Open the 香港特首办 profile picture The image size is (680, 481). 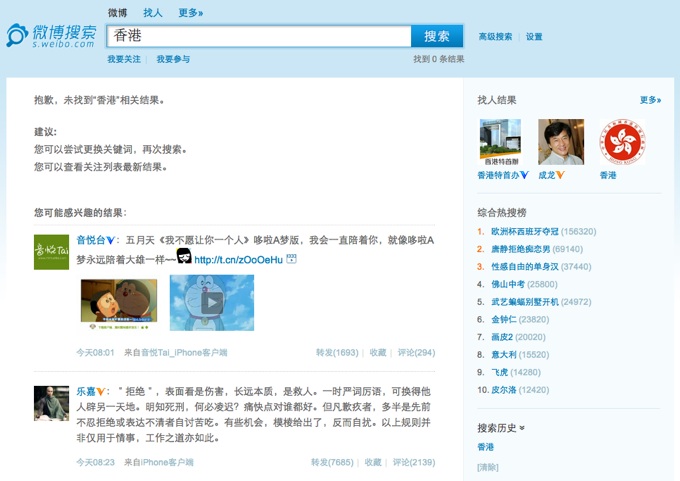pyautogui.click(x=500, y=142)
